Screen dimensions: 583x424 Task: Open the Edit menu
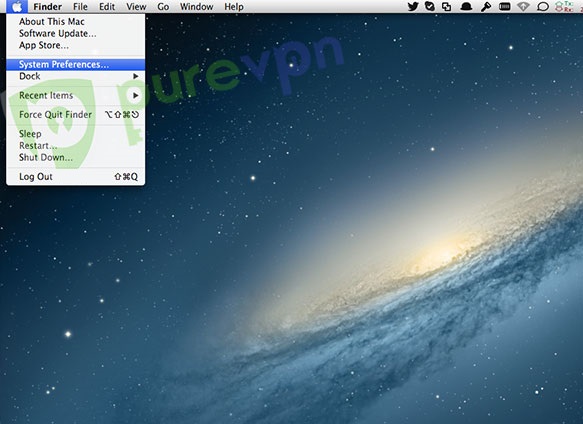pos(107,7)
